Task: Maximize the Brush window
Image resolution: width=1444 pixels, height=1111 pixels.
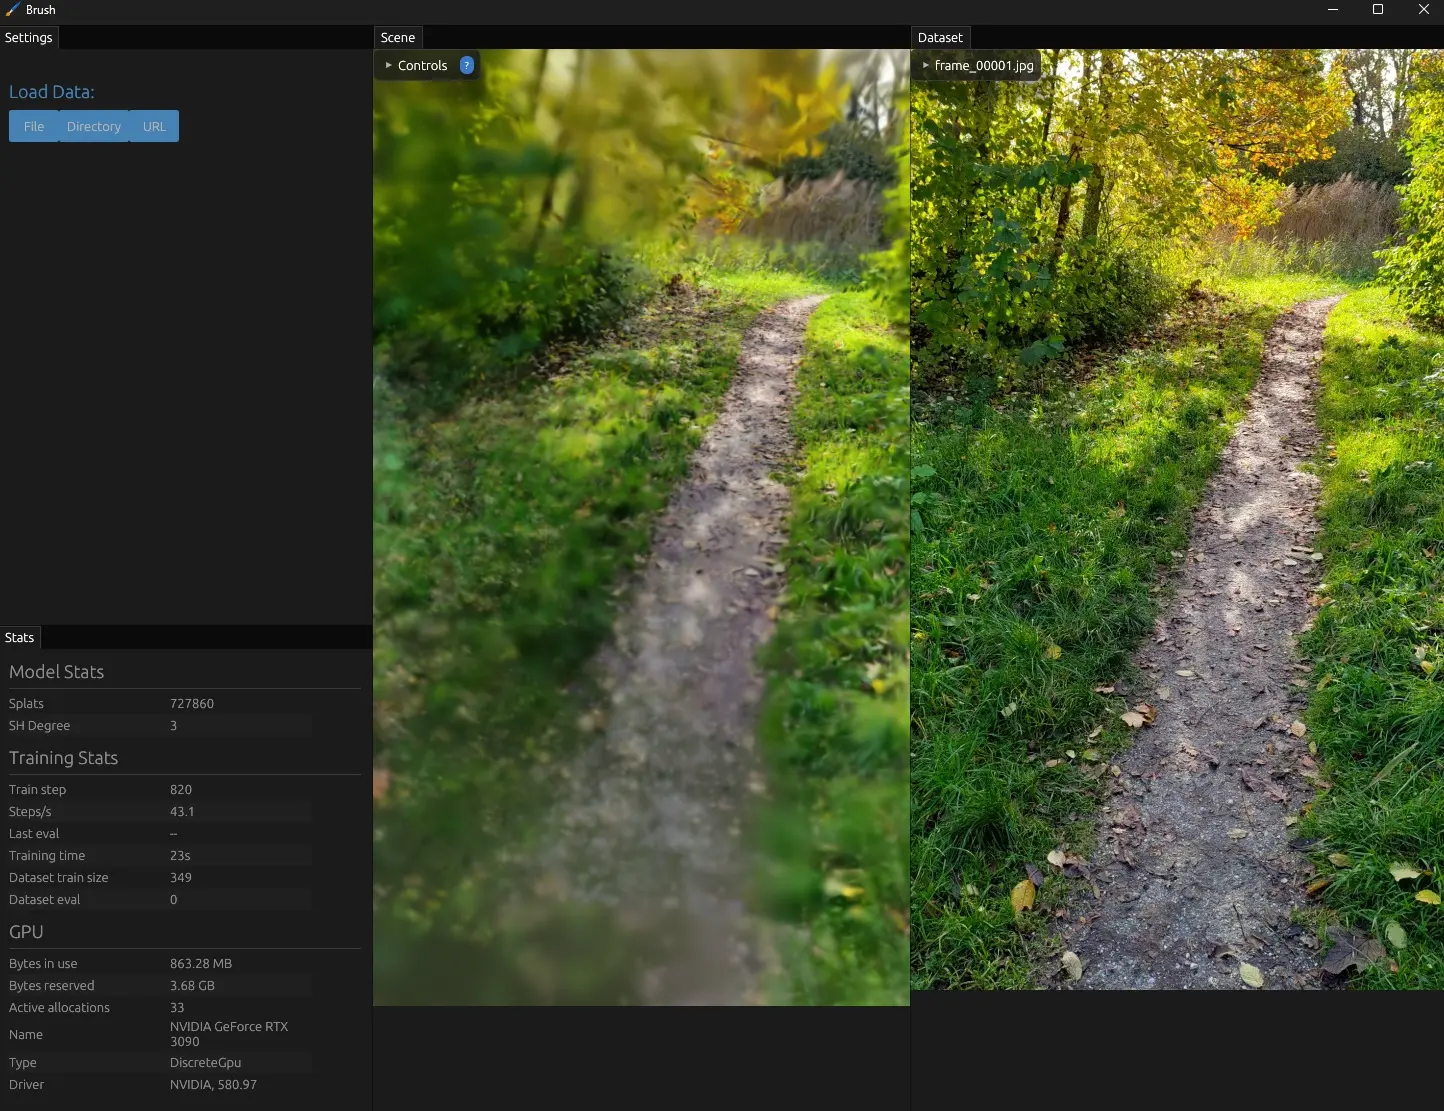Action: (1378, 10)
